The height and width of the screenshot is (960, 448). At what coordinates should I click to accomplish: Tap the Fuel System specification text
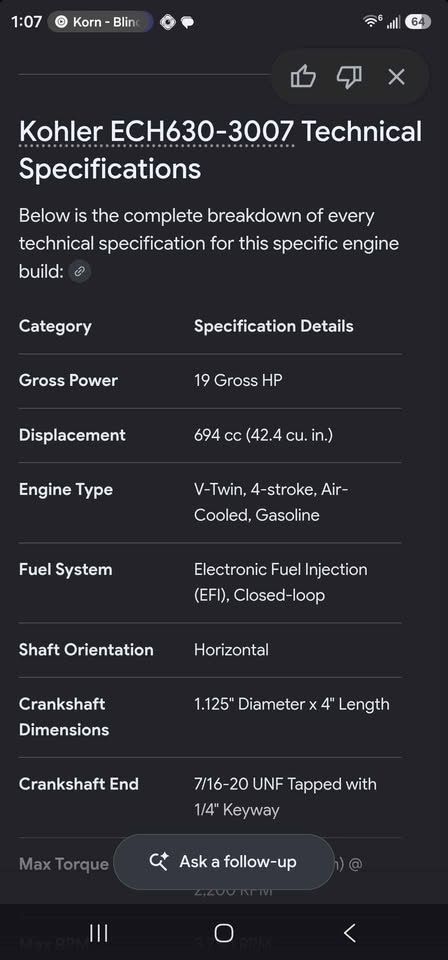click(x=281, y=582)
